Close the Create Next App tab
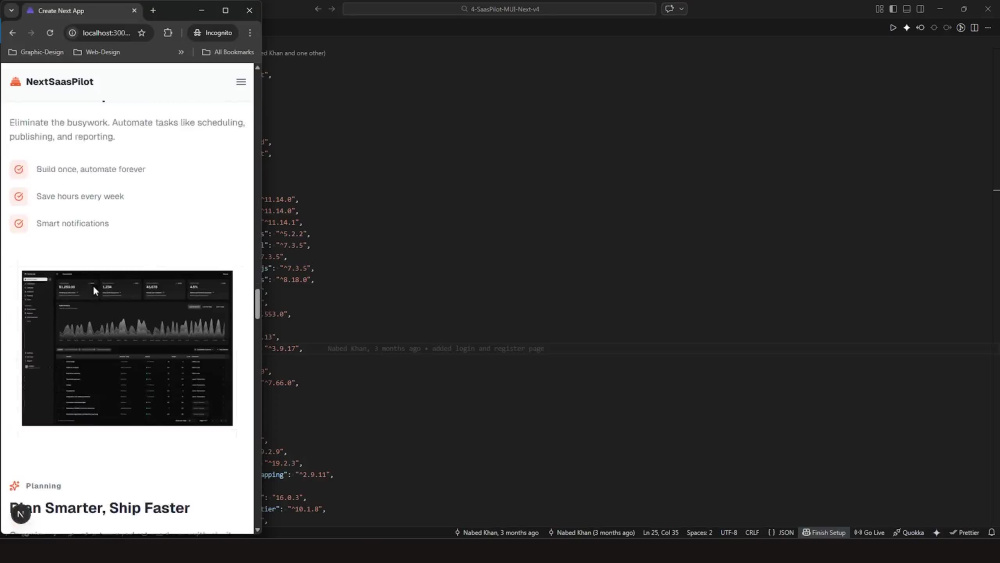Image resolution: width=1000 pixels, height=563 pixels. (x=134, y=11)
